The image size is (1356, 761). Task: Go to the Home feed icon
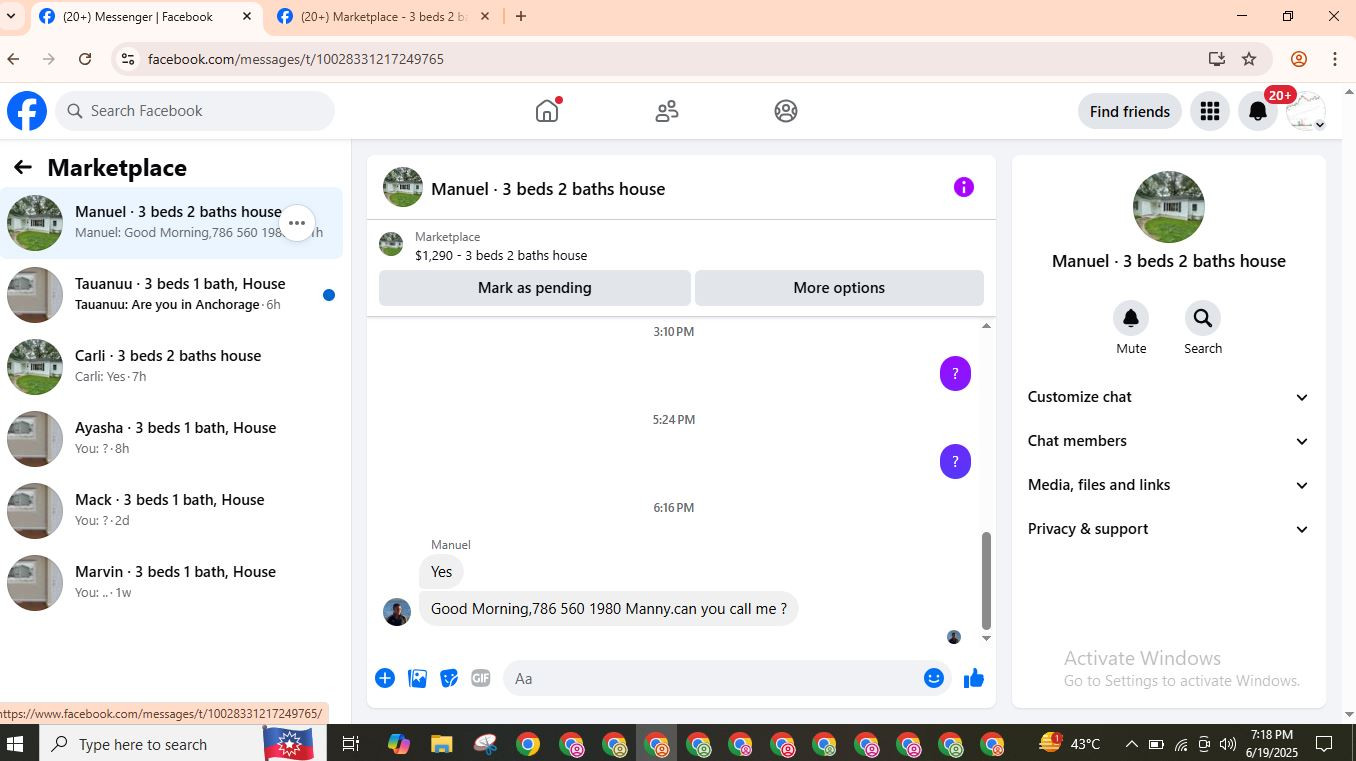(547, 111)
